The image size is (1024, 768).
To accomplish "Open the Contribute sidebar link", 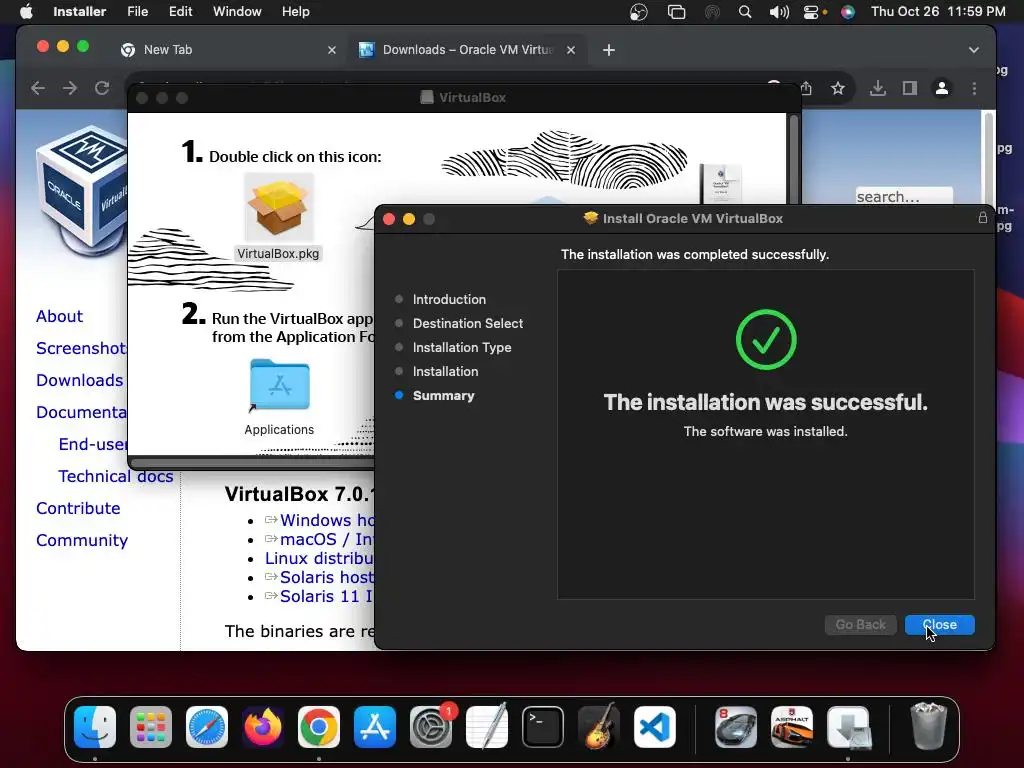I will coord(78,508).
